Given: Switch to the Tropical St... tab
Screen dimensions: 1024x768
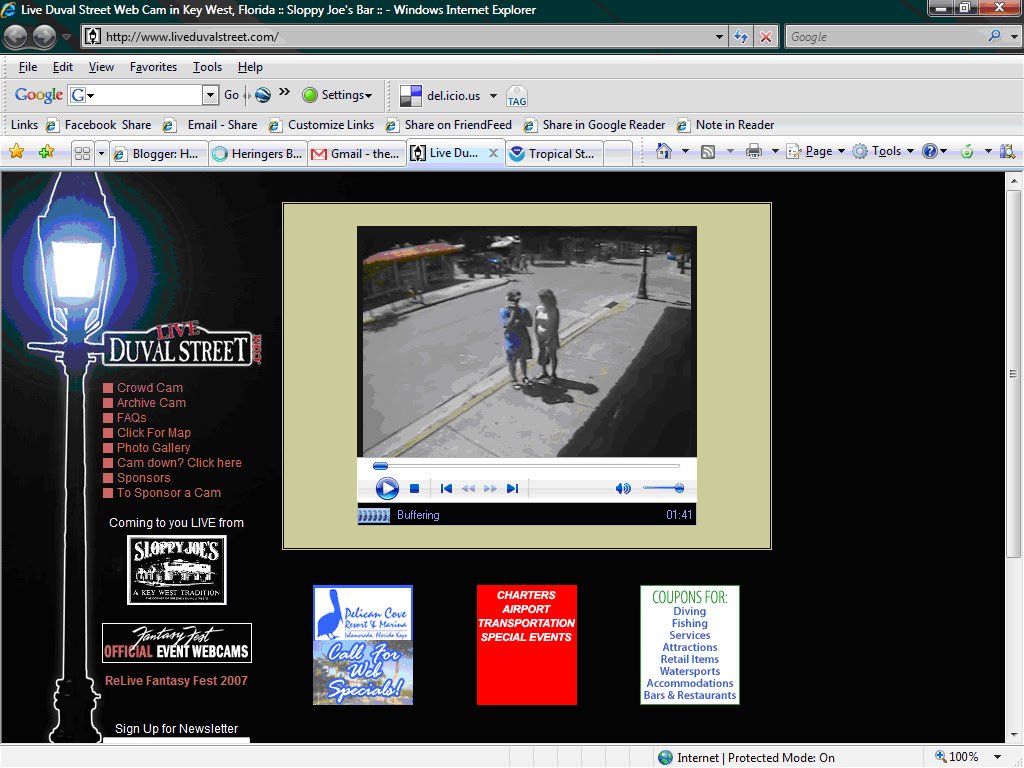Looking at the screenshot, I should 554,154.
